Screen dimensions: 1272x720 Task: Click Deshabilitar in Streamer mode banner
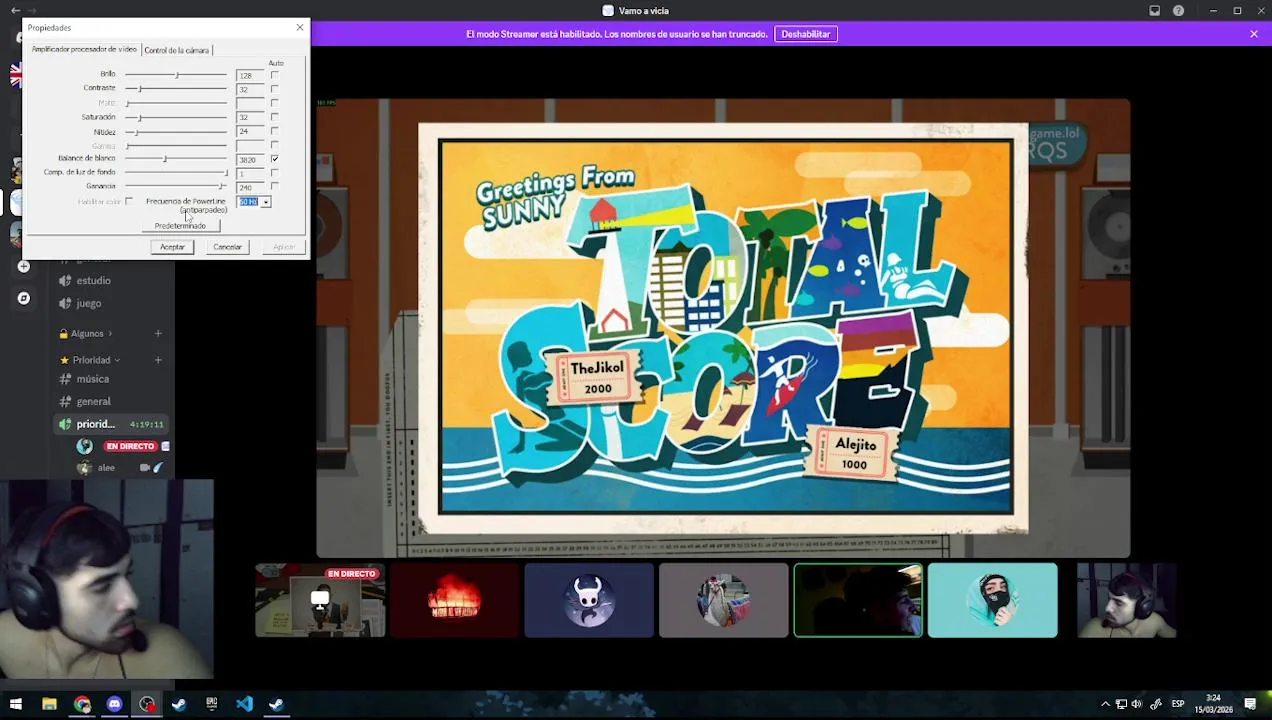pyautogui.click(x=805, y=34)
